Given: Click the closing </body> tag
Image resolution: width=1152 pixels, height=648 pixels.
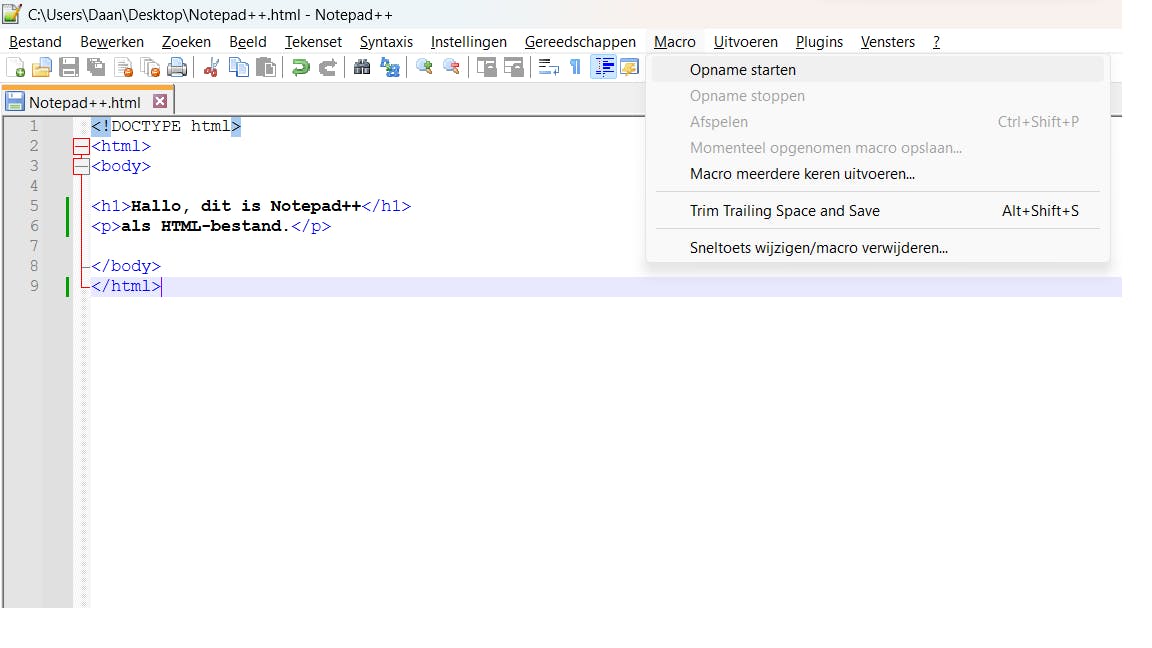Looking at the screenshot, I should point(126,266).
